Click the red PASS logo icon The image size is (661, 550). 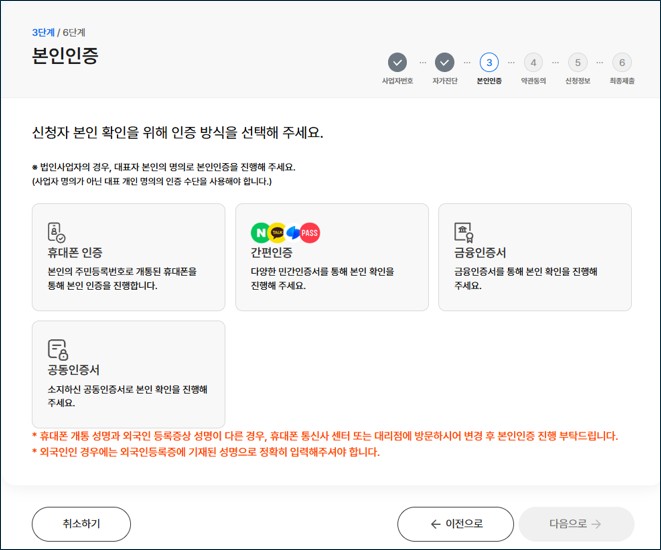[x=309, y=233]
